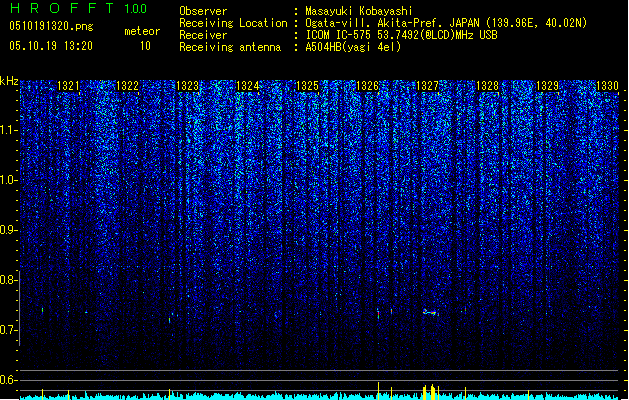Click the 1322 time marker

(127, 86)
